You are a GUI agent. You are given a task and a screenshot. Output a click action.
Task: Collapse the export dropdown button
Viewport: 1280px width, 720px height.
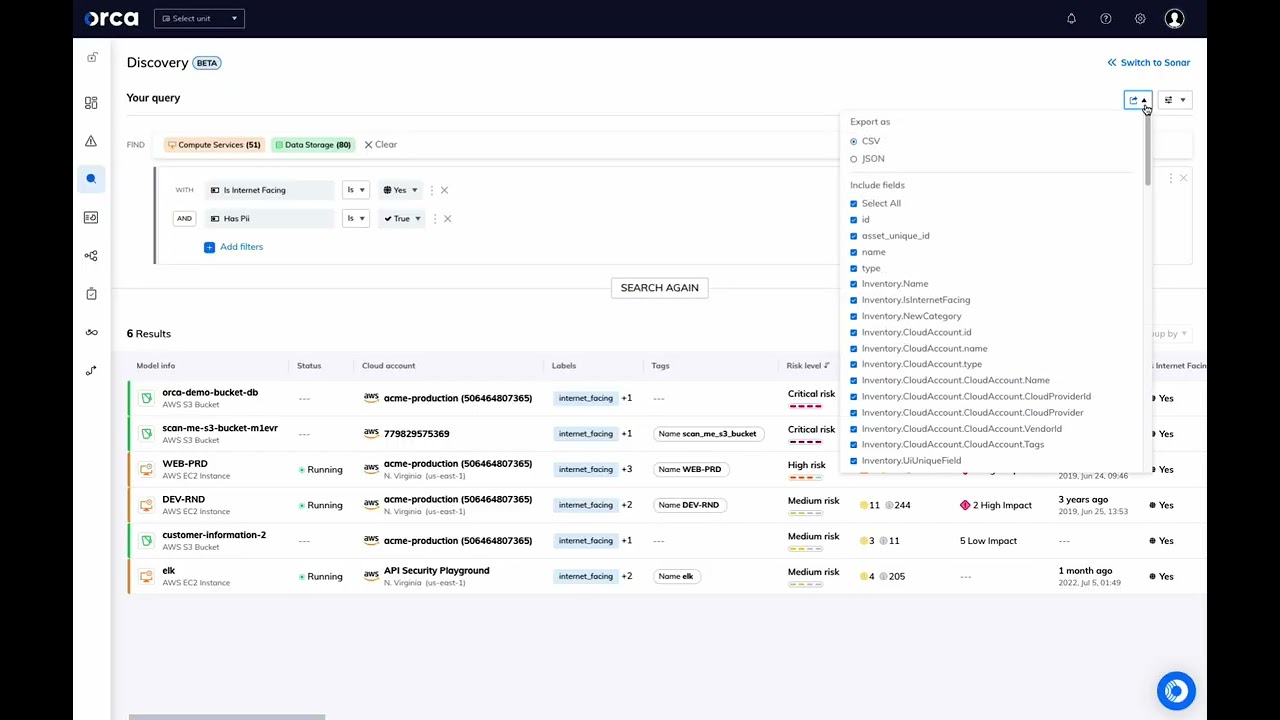click(x=1137, y=100)
